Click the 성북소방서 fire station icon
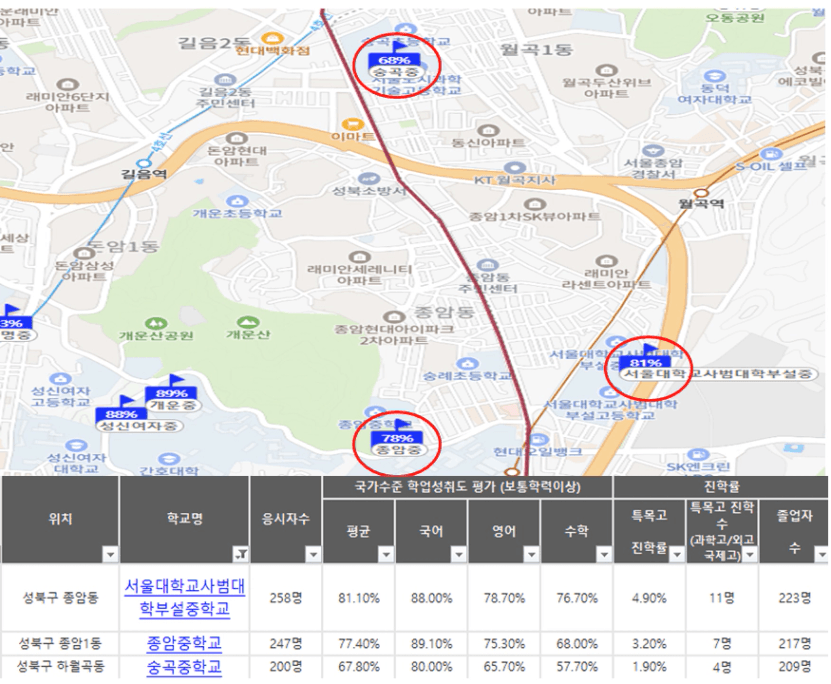The image size is (831, 684). click(368, 179)
